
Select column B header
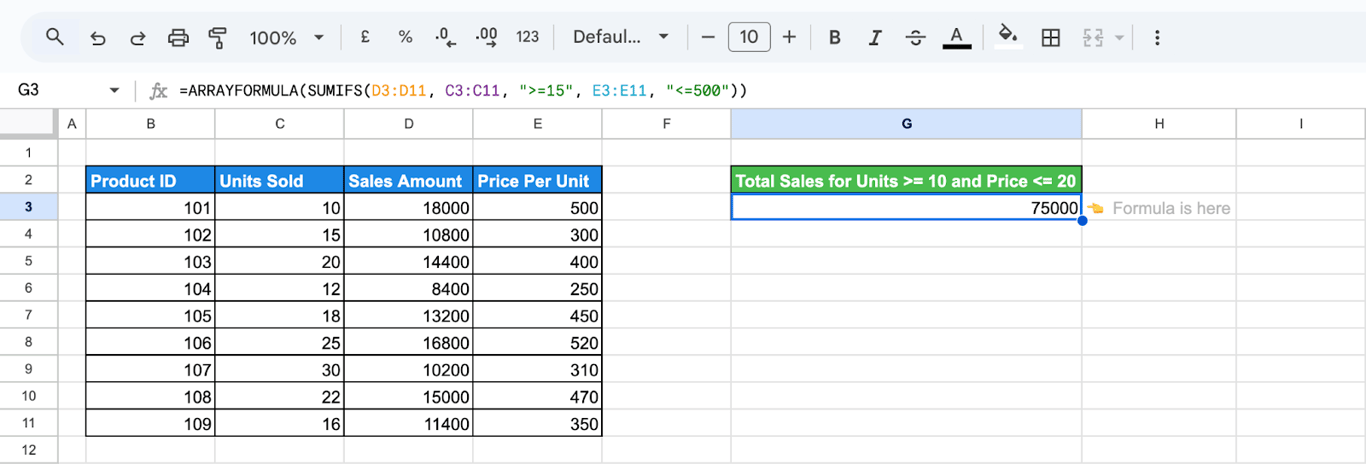[150, 124]
